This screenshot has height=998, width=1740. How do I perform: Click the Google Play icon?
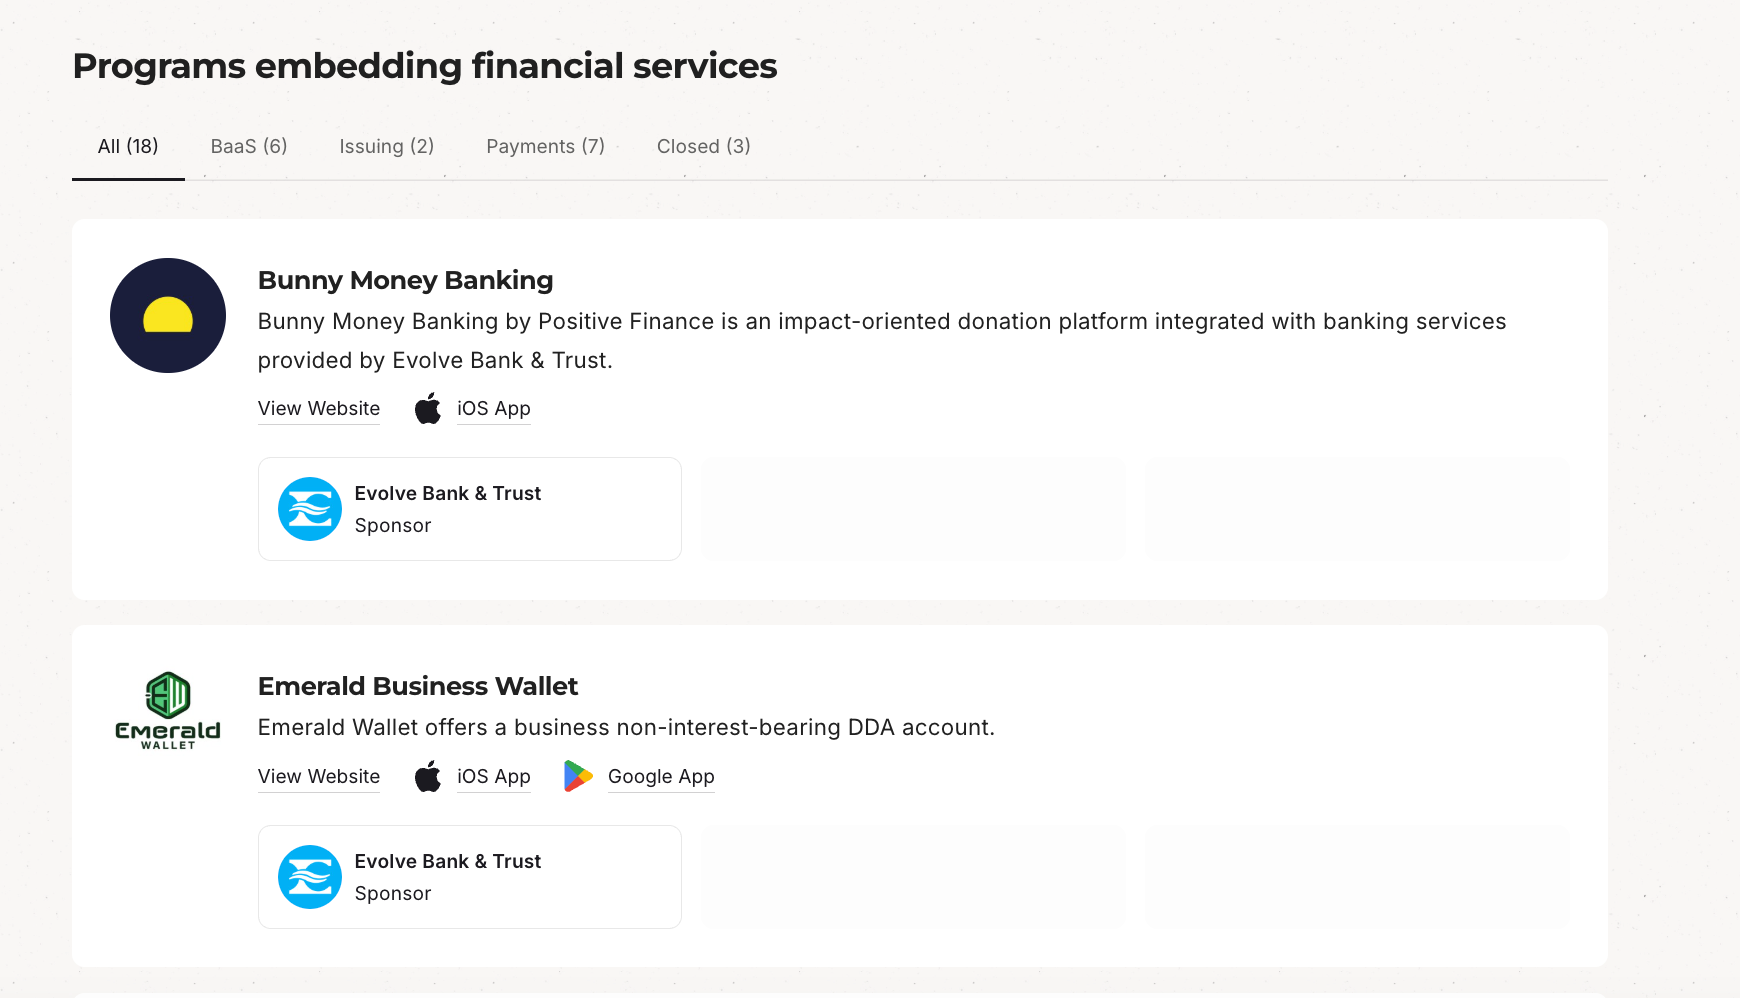coord(578,776)
